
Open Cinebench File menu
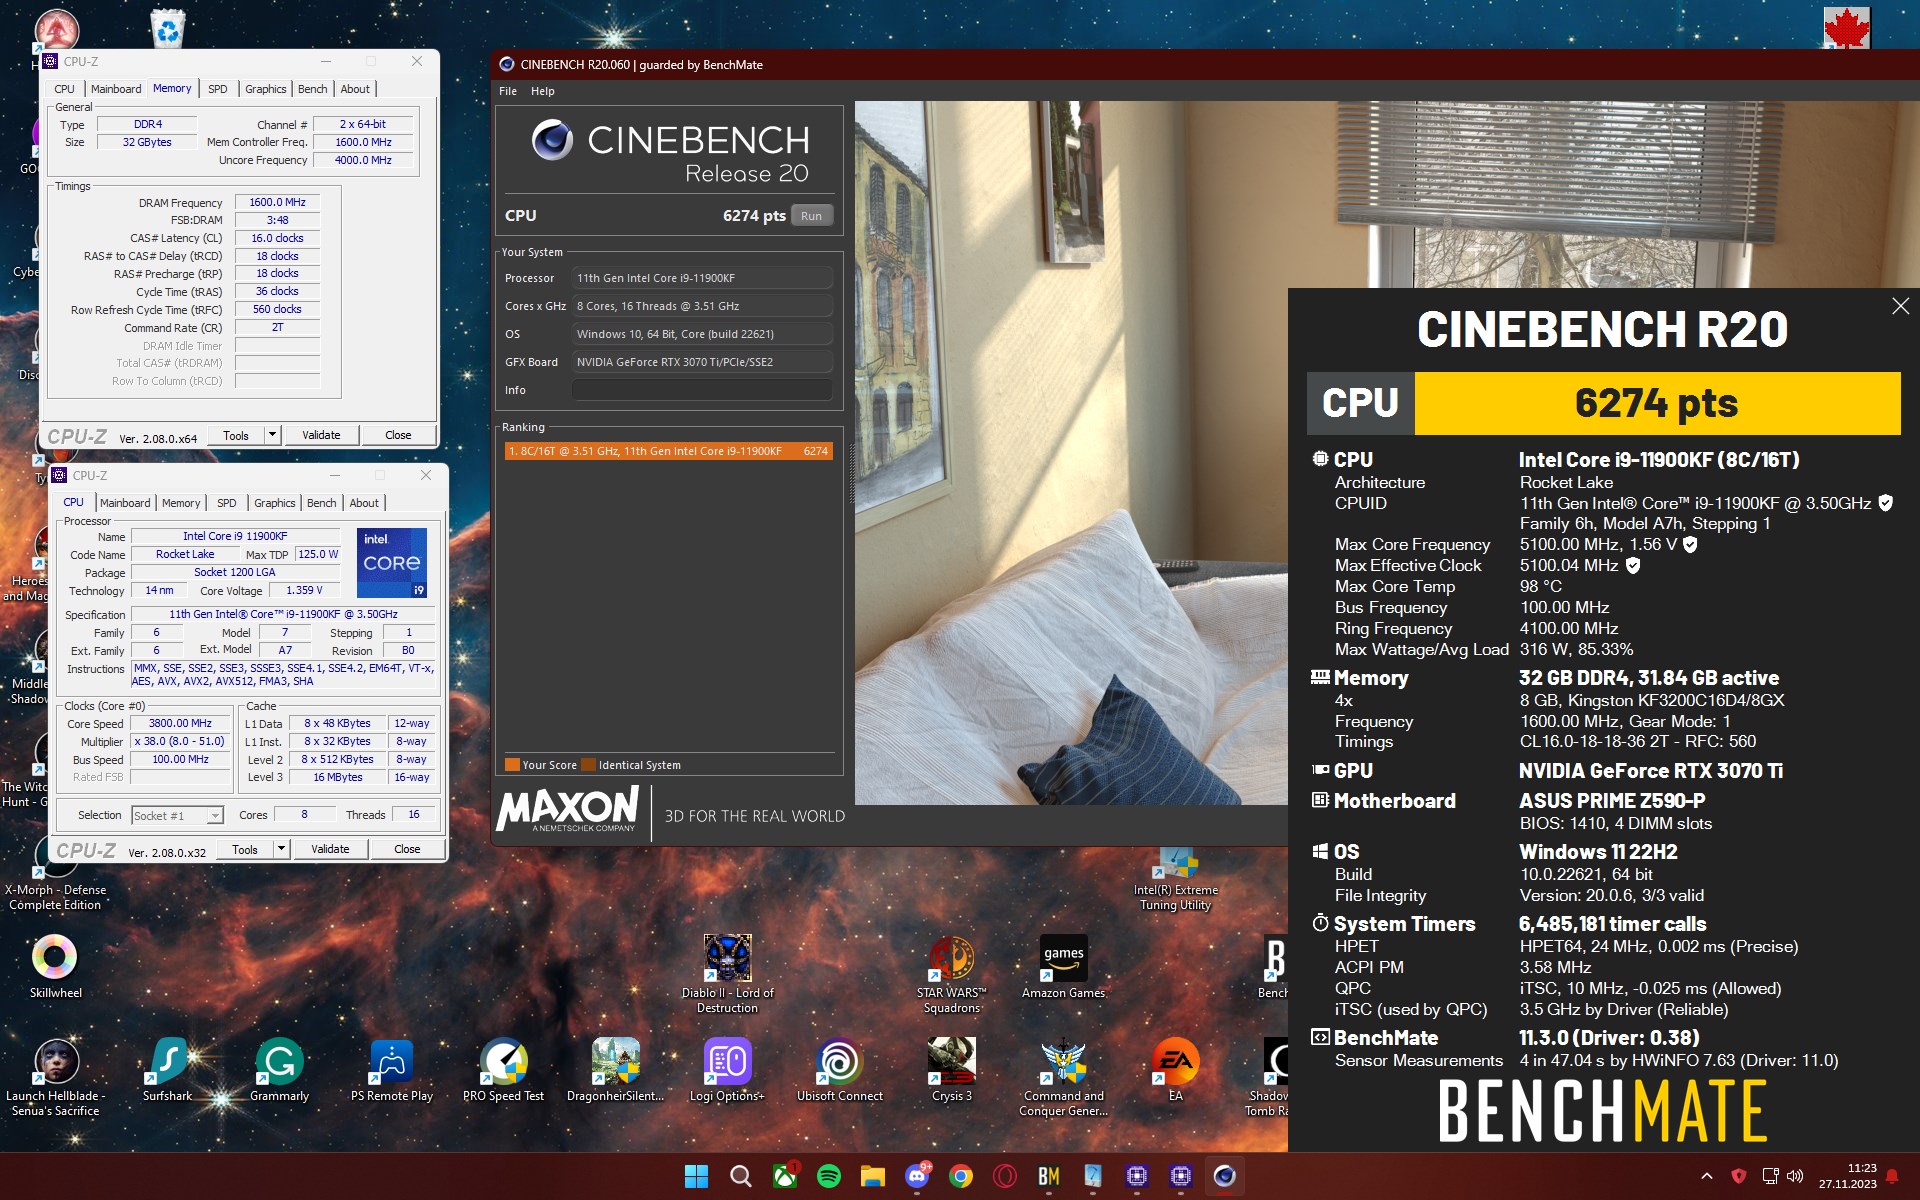tap(508, 91)
